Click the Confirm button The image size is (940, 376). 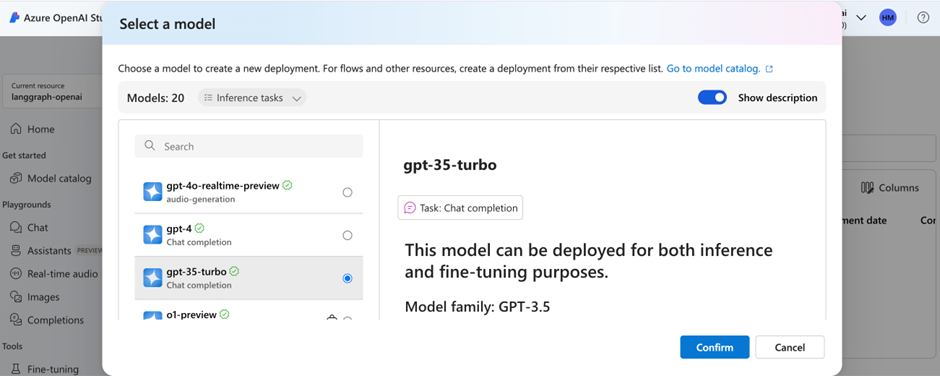(715, 347)
